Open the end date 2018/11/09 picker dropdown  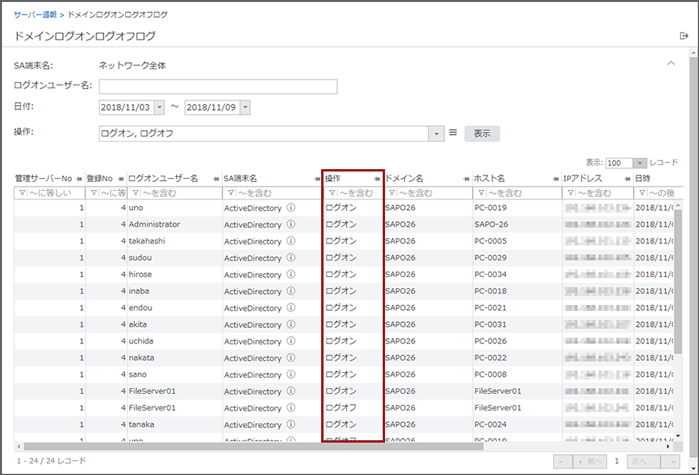[x=245, y=107]
